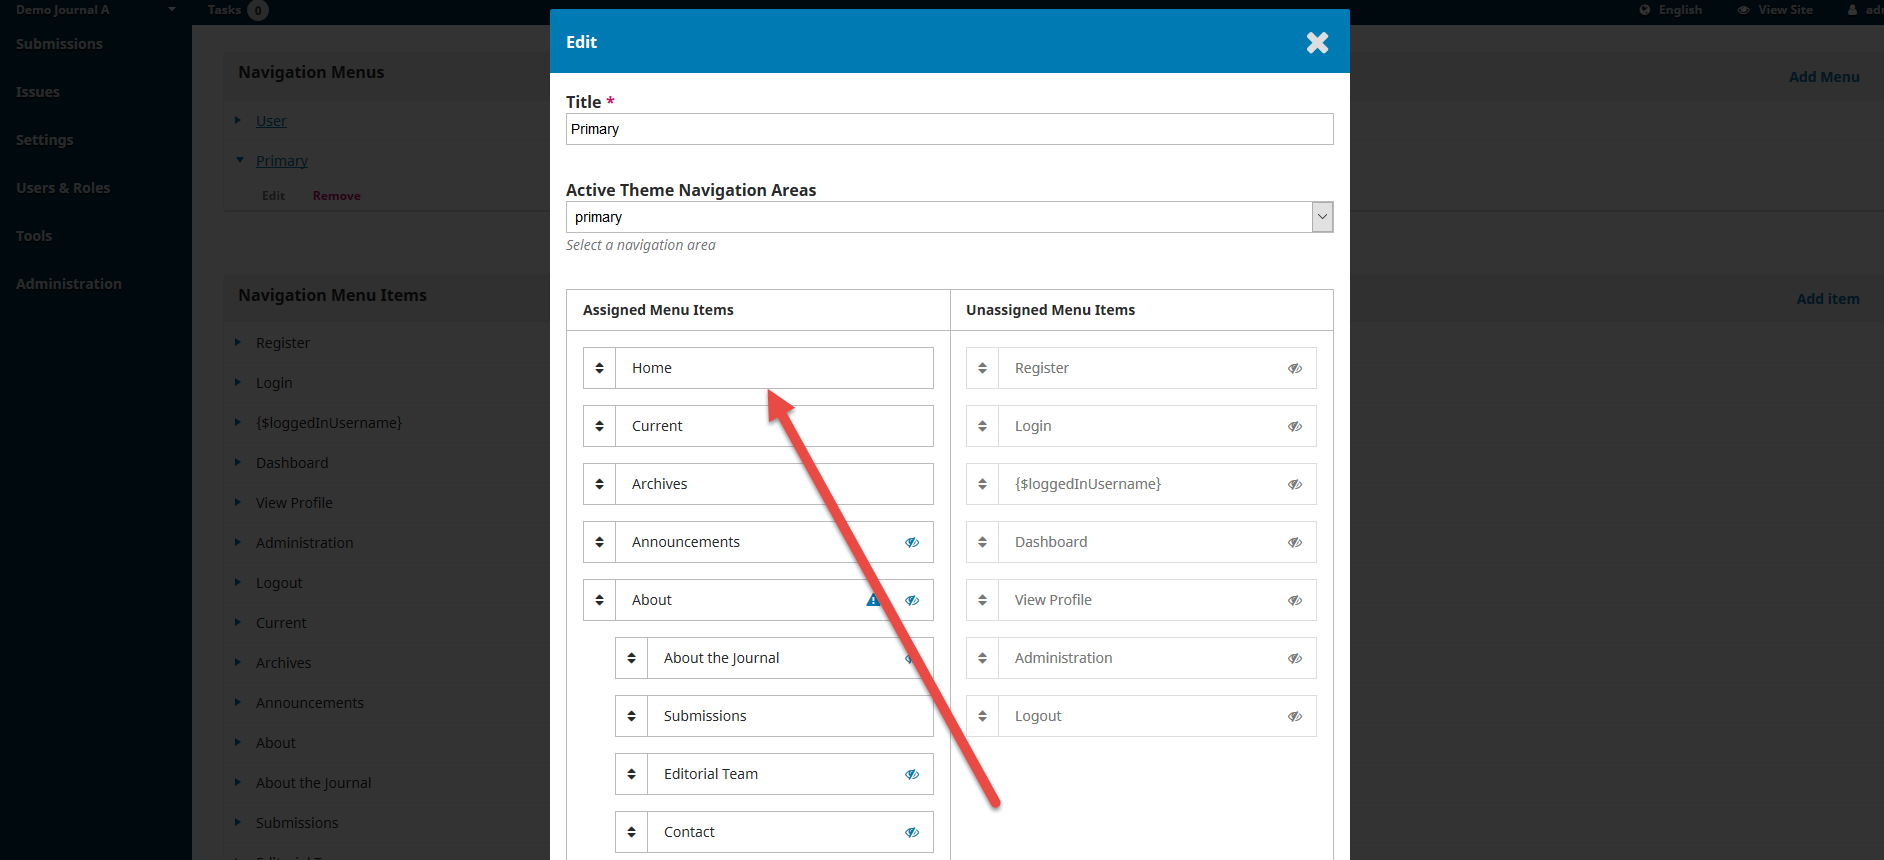
Task: Expand the Login item in Navigation Menu Items
Action: click(238, 382)
